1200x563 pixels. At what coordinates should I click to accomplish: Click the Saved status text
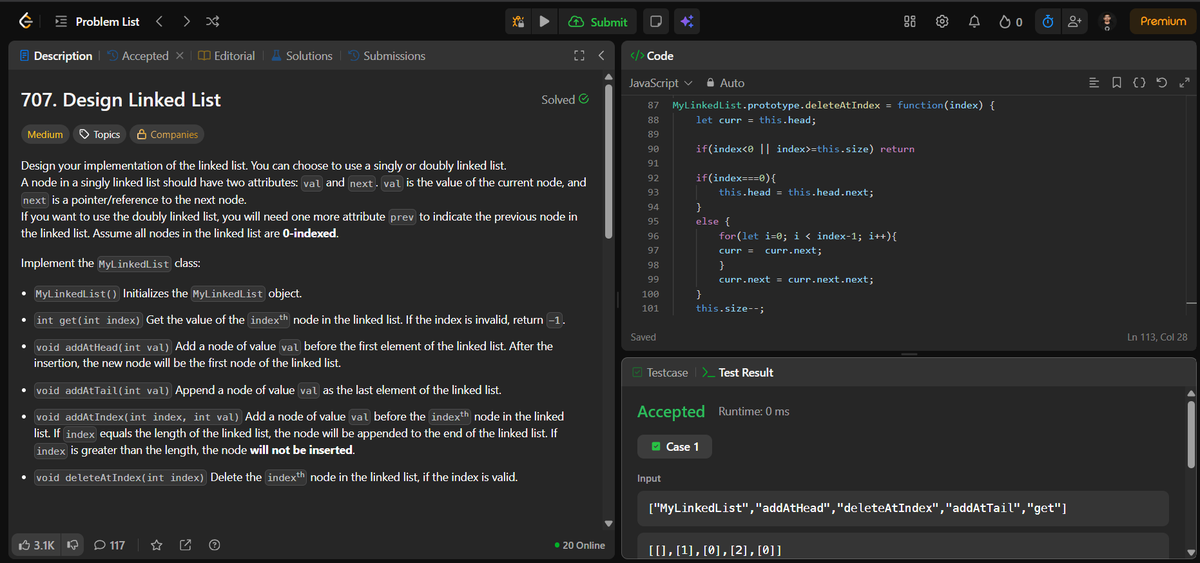click(x=643, y=337)
